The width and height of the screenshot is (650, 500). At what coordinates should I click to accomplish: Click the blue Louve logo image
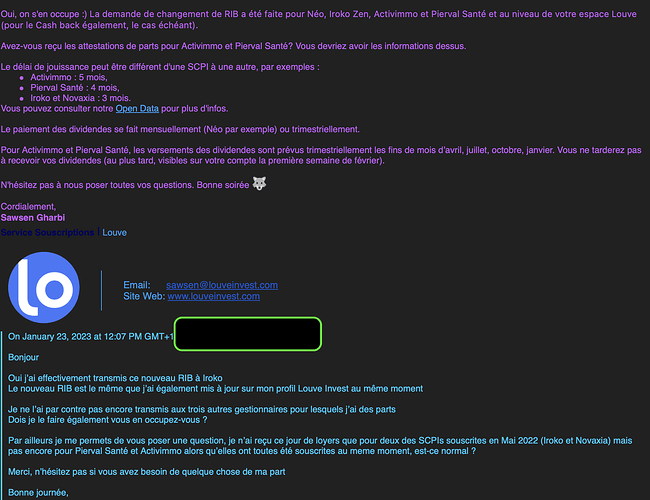44,287
